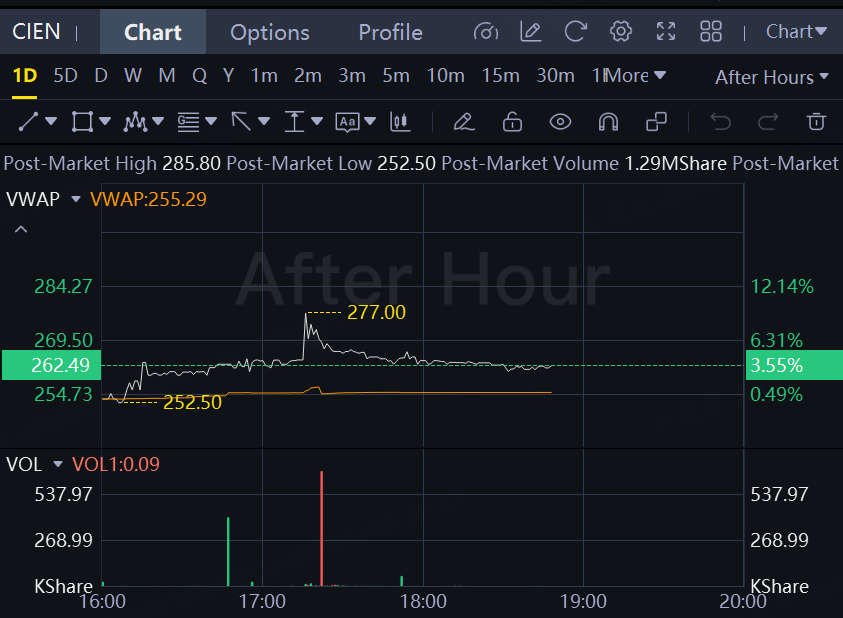Image resolution: width=843 pixels, height=618 pixels.
Task: Delete drawings with the trash icon
Action: 816,122
